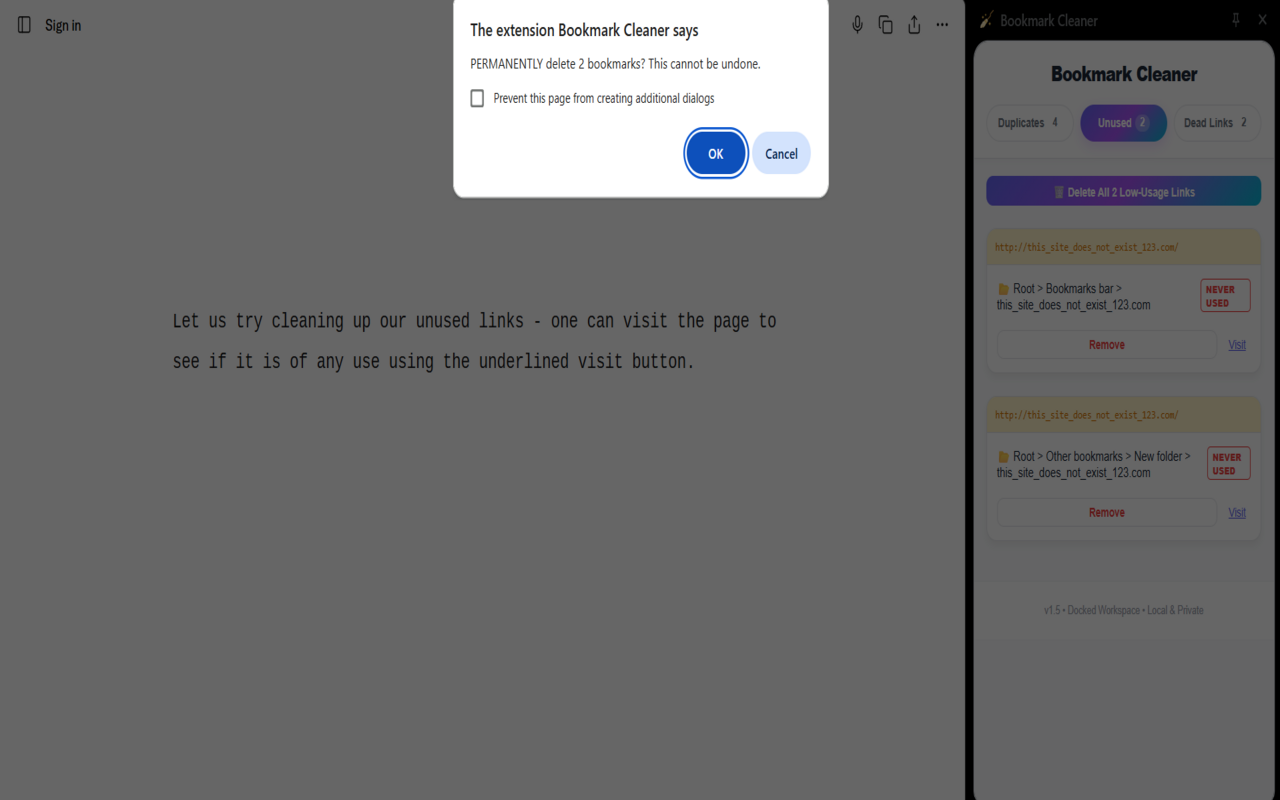The width and height of the screenshot is (1280, 800).
Task: Click 'Root > Other bookmarks > New folder >' path
Action: click(x=1101, y=457)
